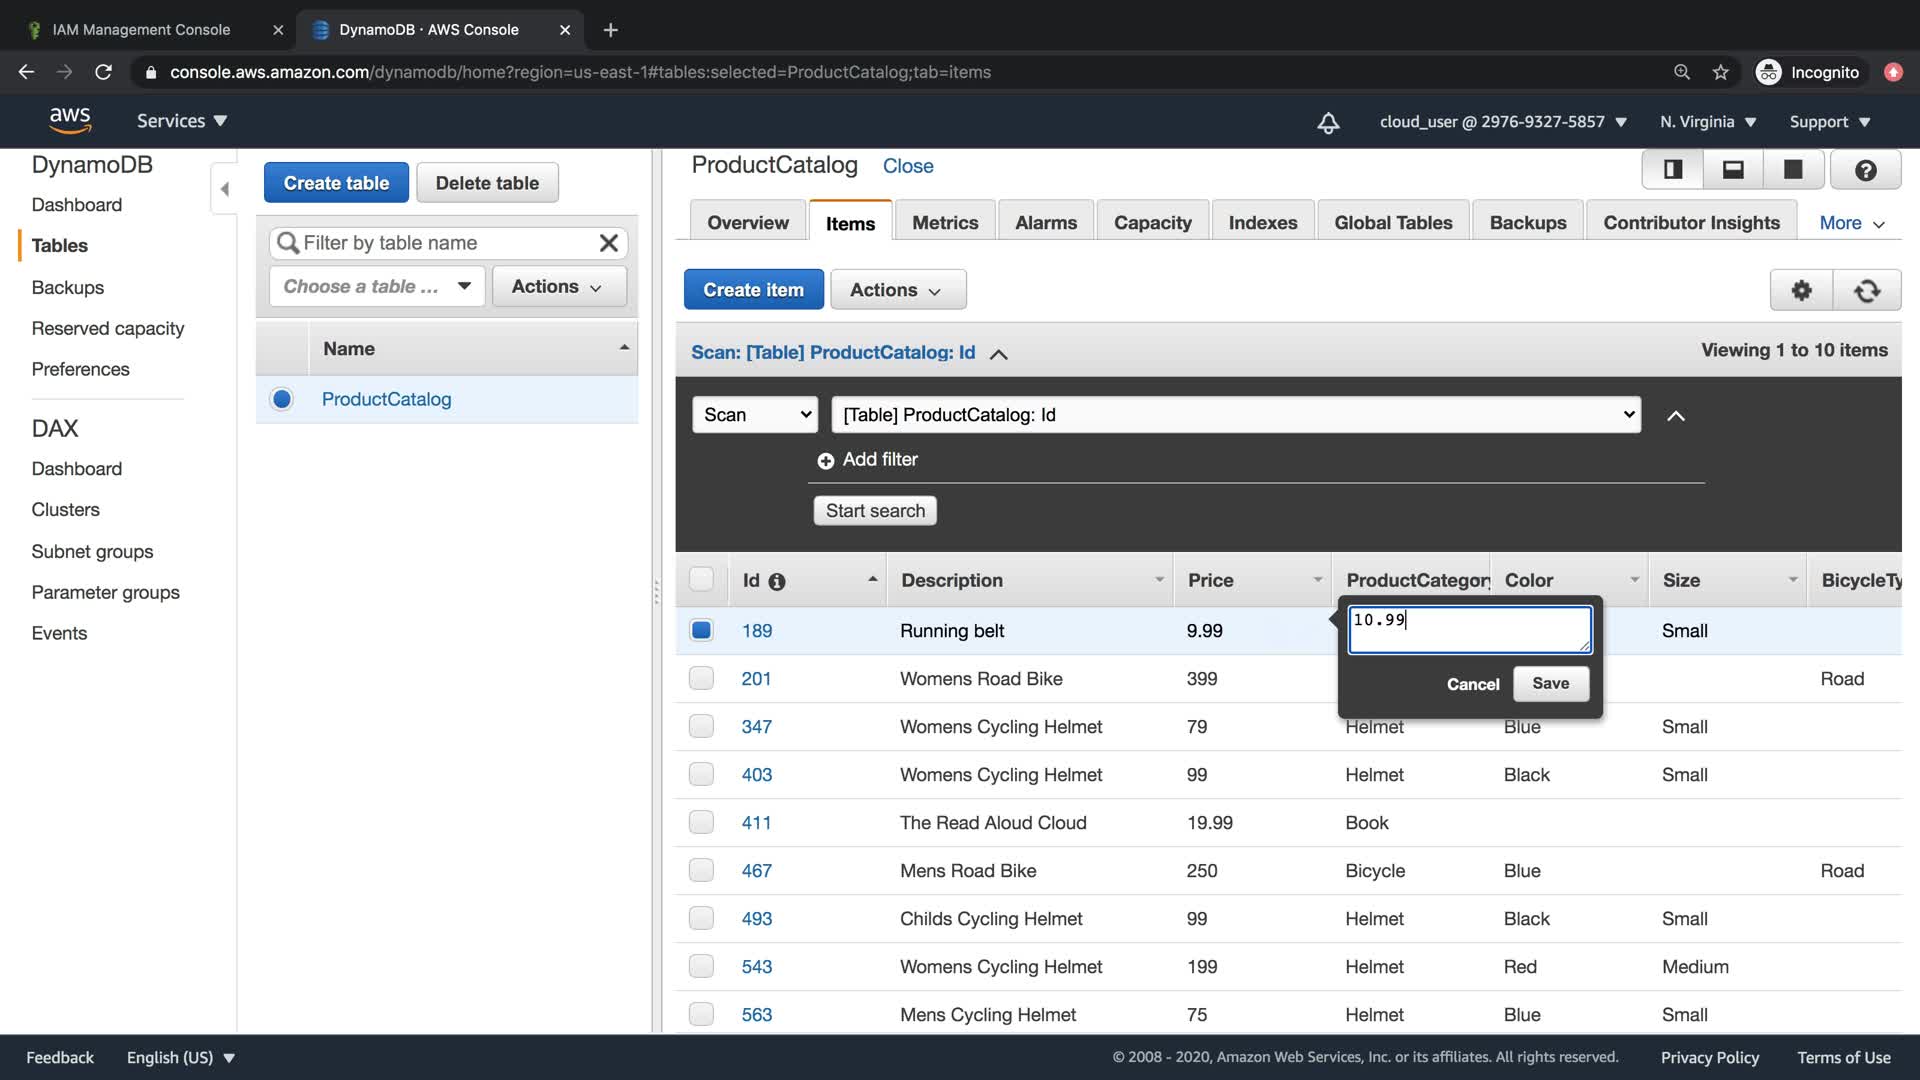Uncheck the item 189 checkbox

tap(701, 630)
